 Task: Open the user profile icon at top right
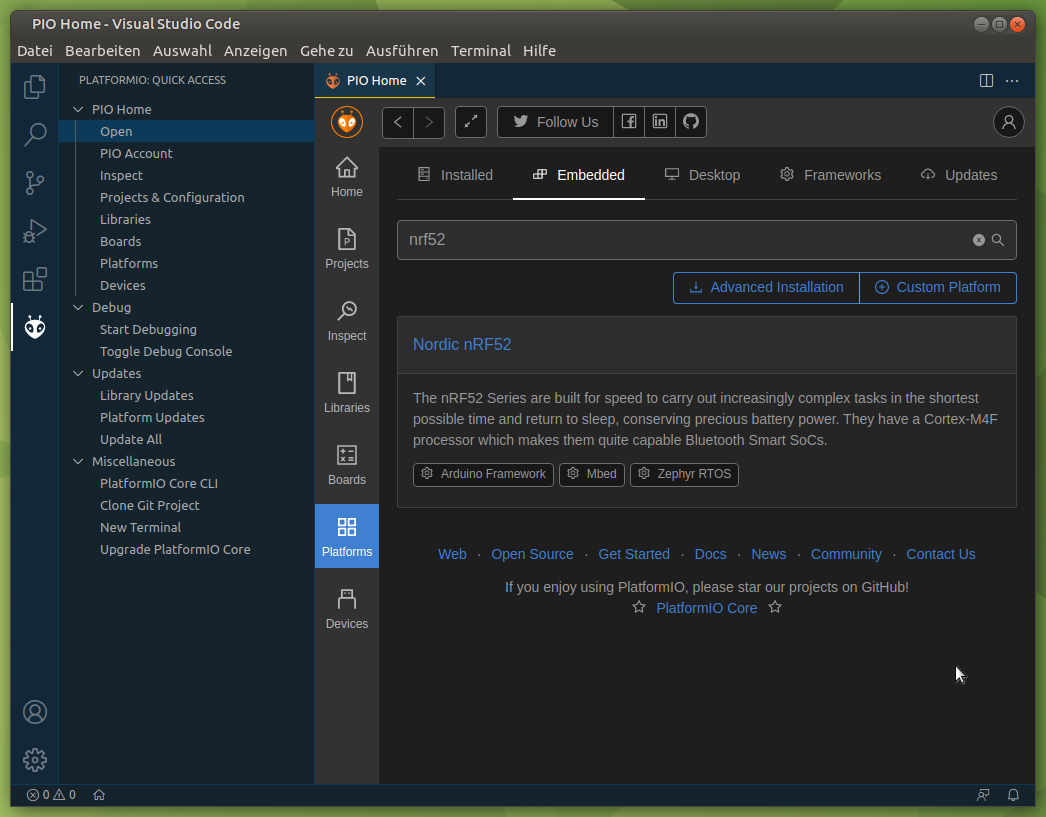1008,122
